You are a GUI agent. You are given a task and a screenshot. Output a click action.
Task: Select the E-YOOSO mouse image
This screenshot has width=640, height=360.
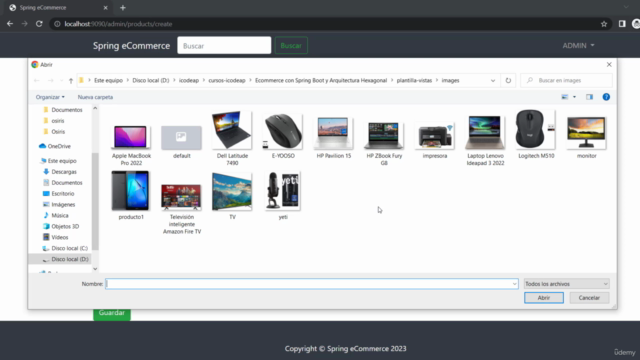point(283,136)
